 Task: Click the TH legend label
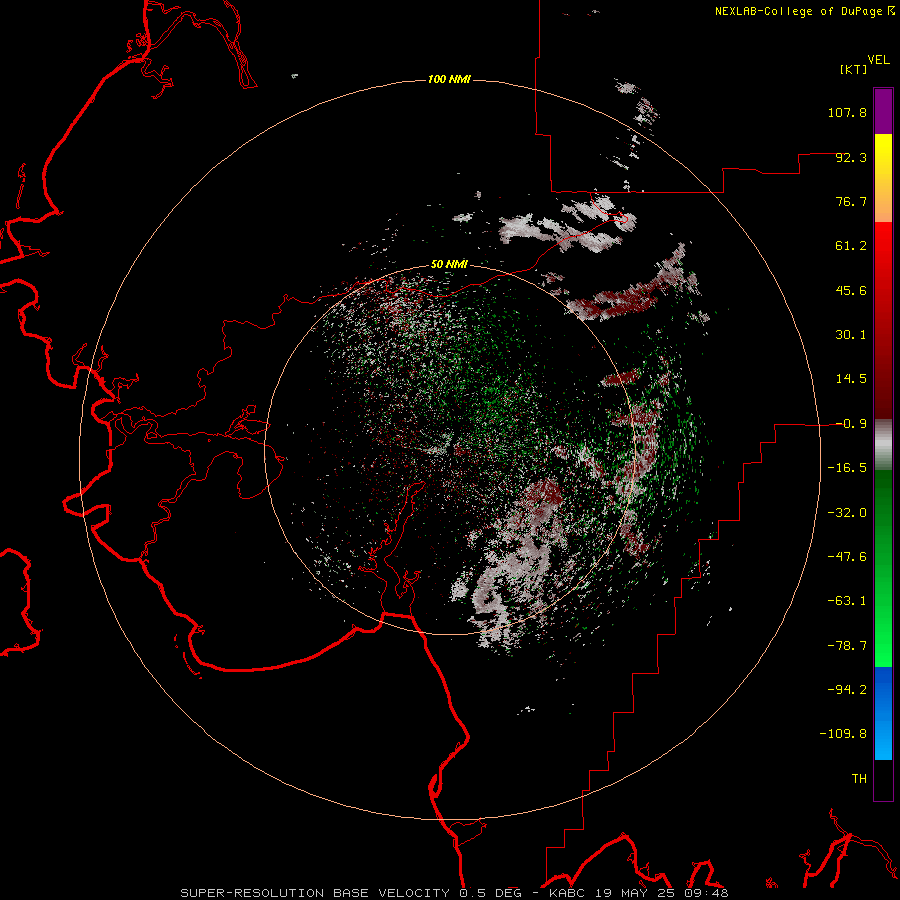pyautogui.click(x=859, y=779)
